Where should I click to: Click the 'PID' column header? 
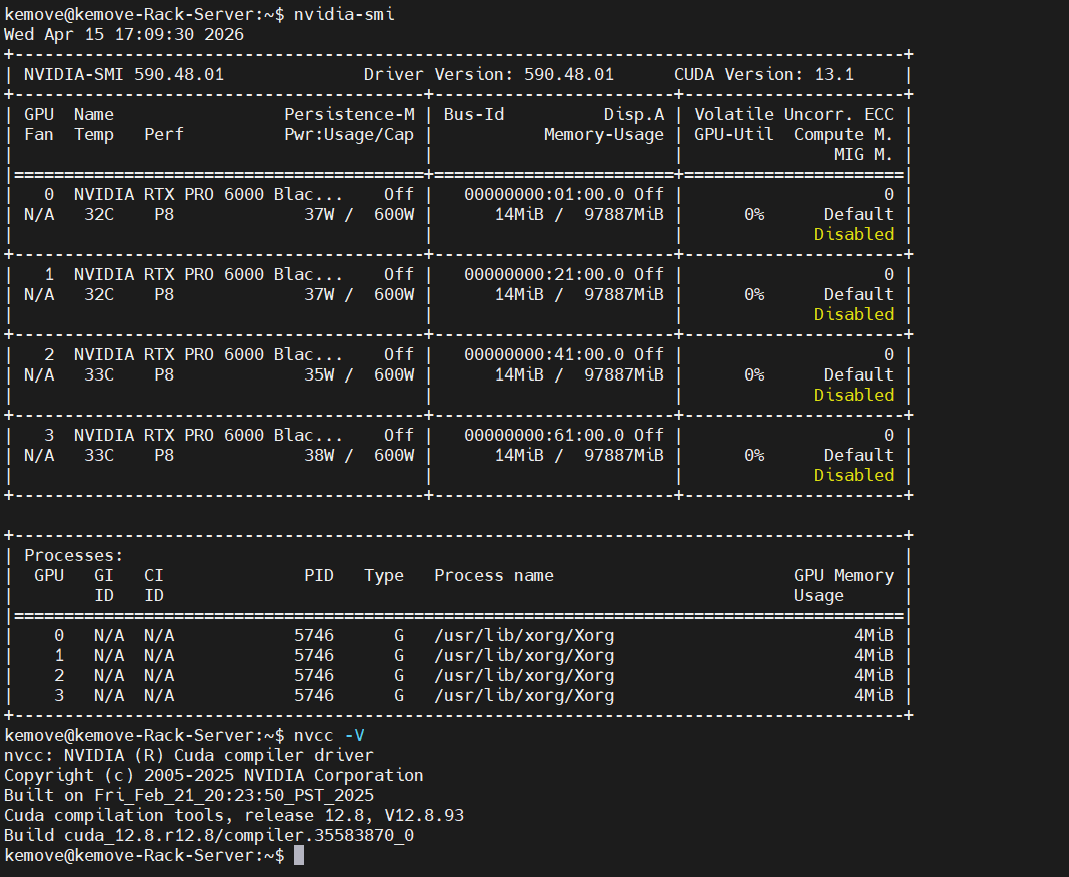(x=319, y=576)
